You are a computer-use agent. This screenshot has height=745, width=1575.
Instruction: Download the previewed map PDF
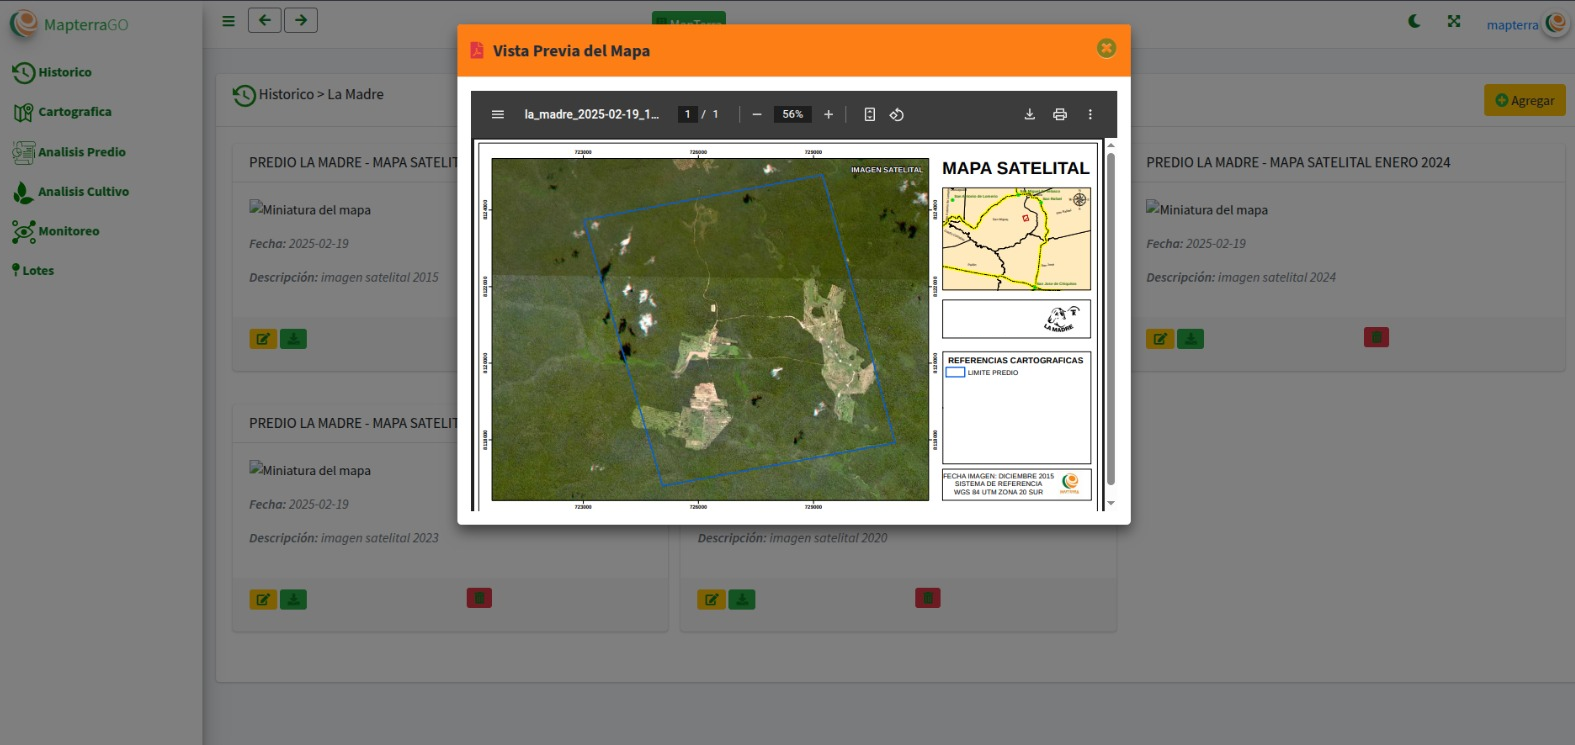(1029, 115)
